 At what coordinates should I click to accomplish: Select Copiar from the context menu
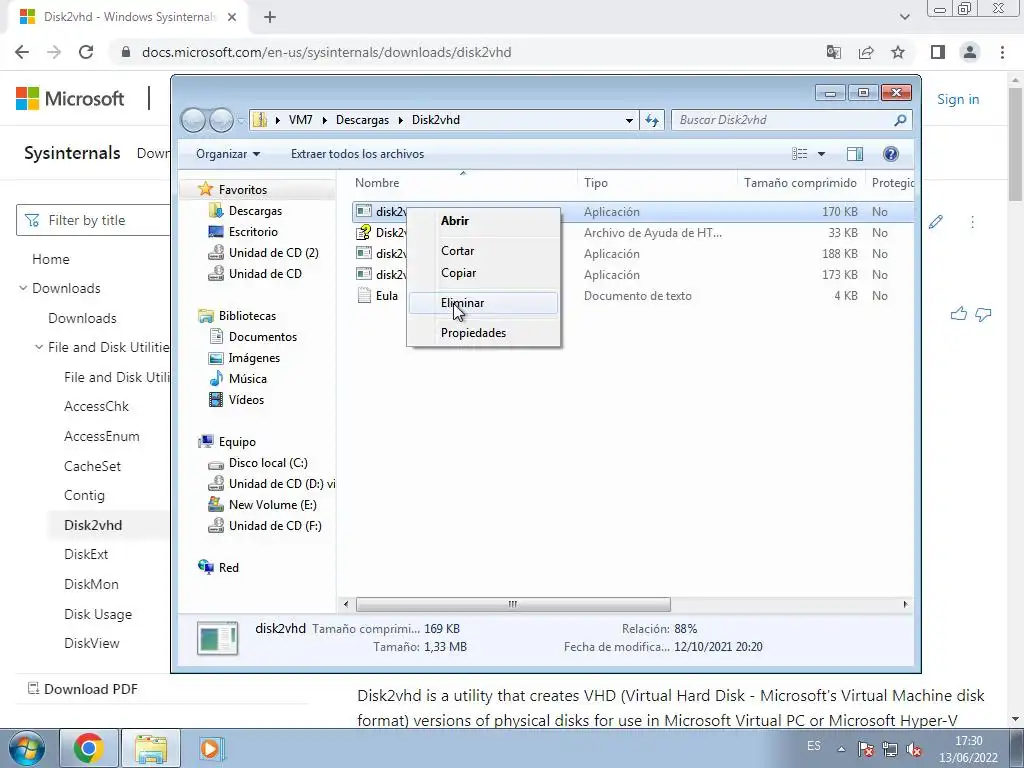(483, 273)
